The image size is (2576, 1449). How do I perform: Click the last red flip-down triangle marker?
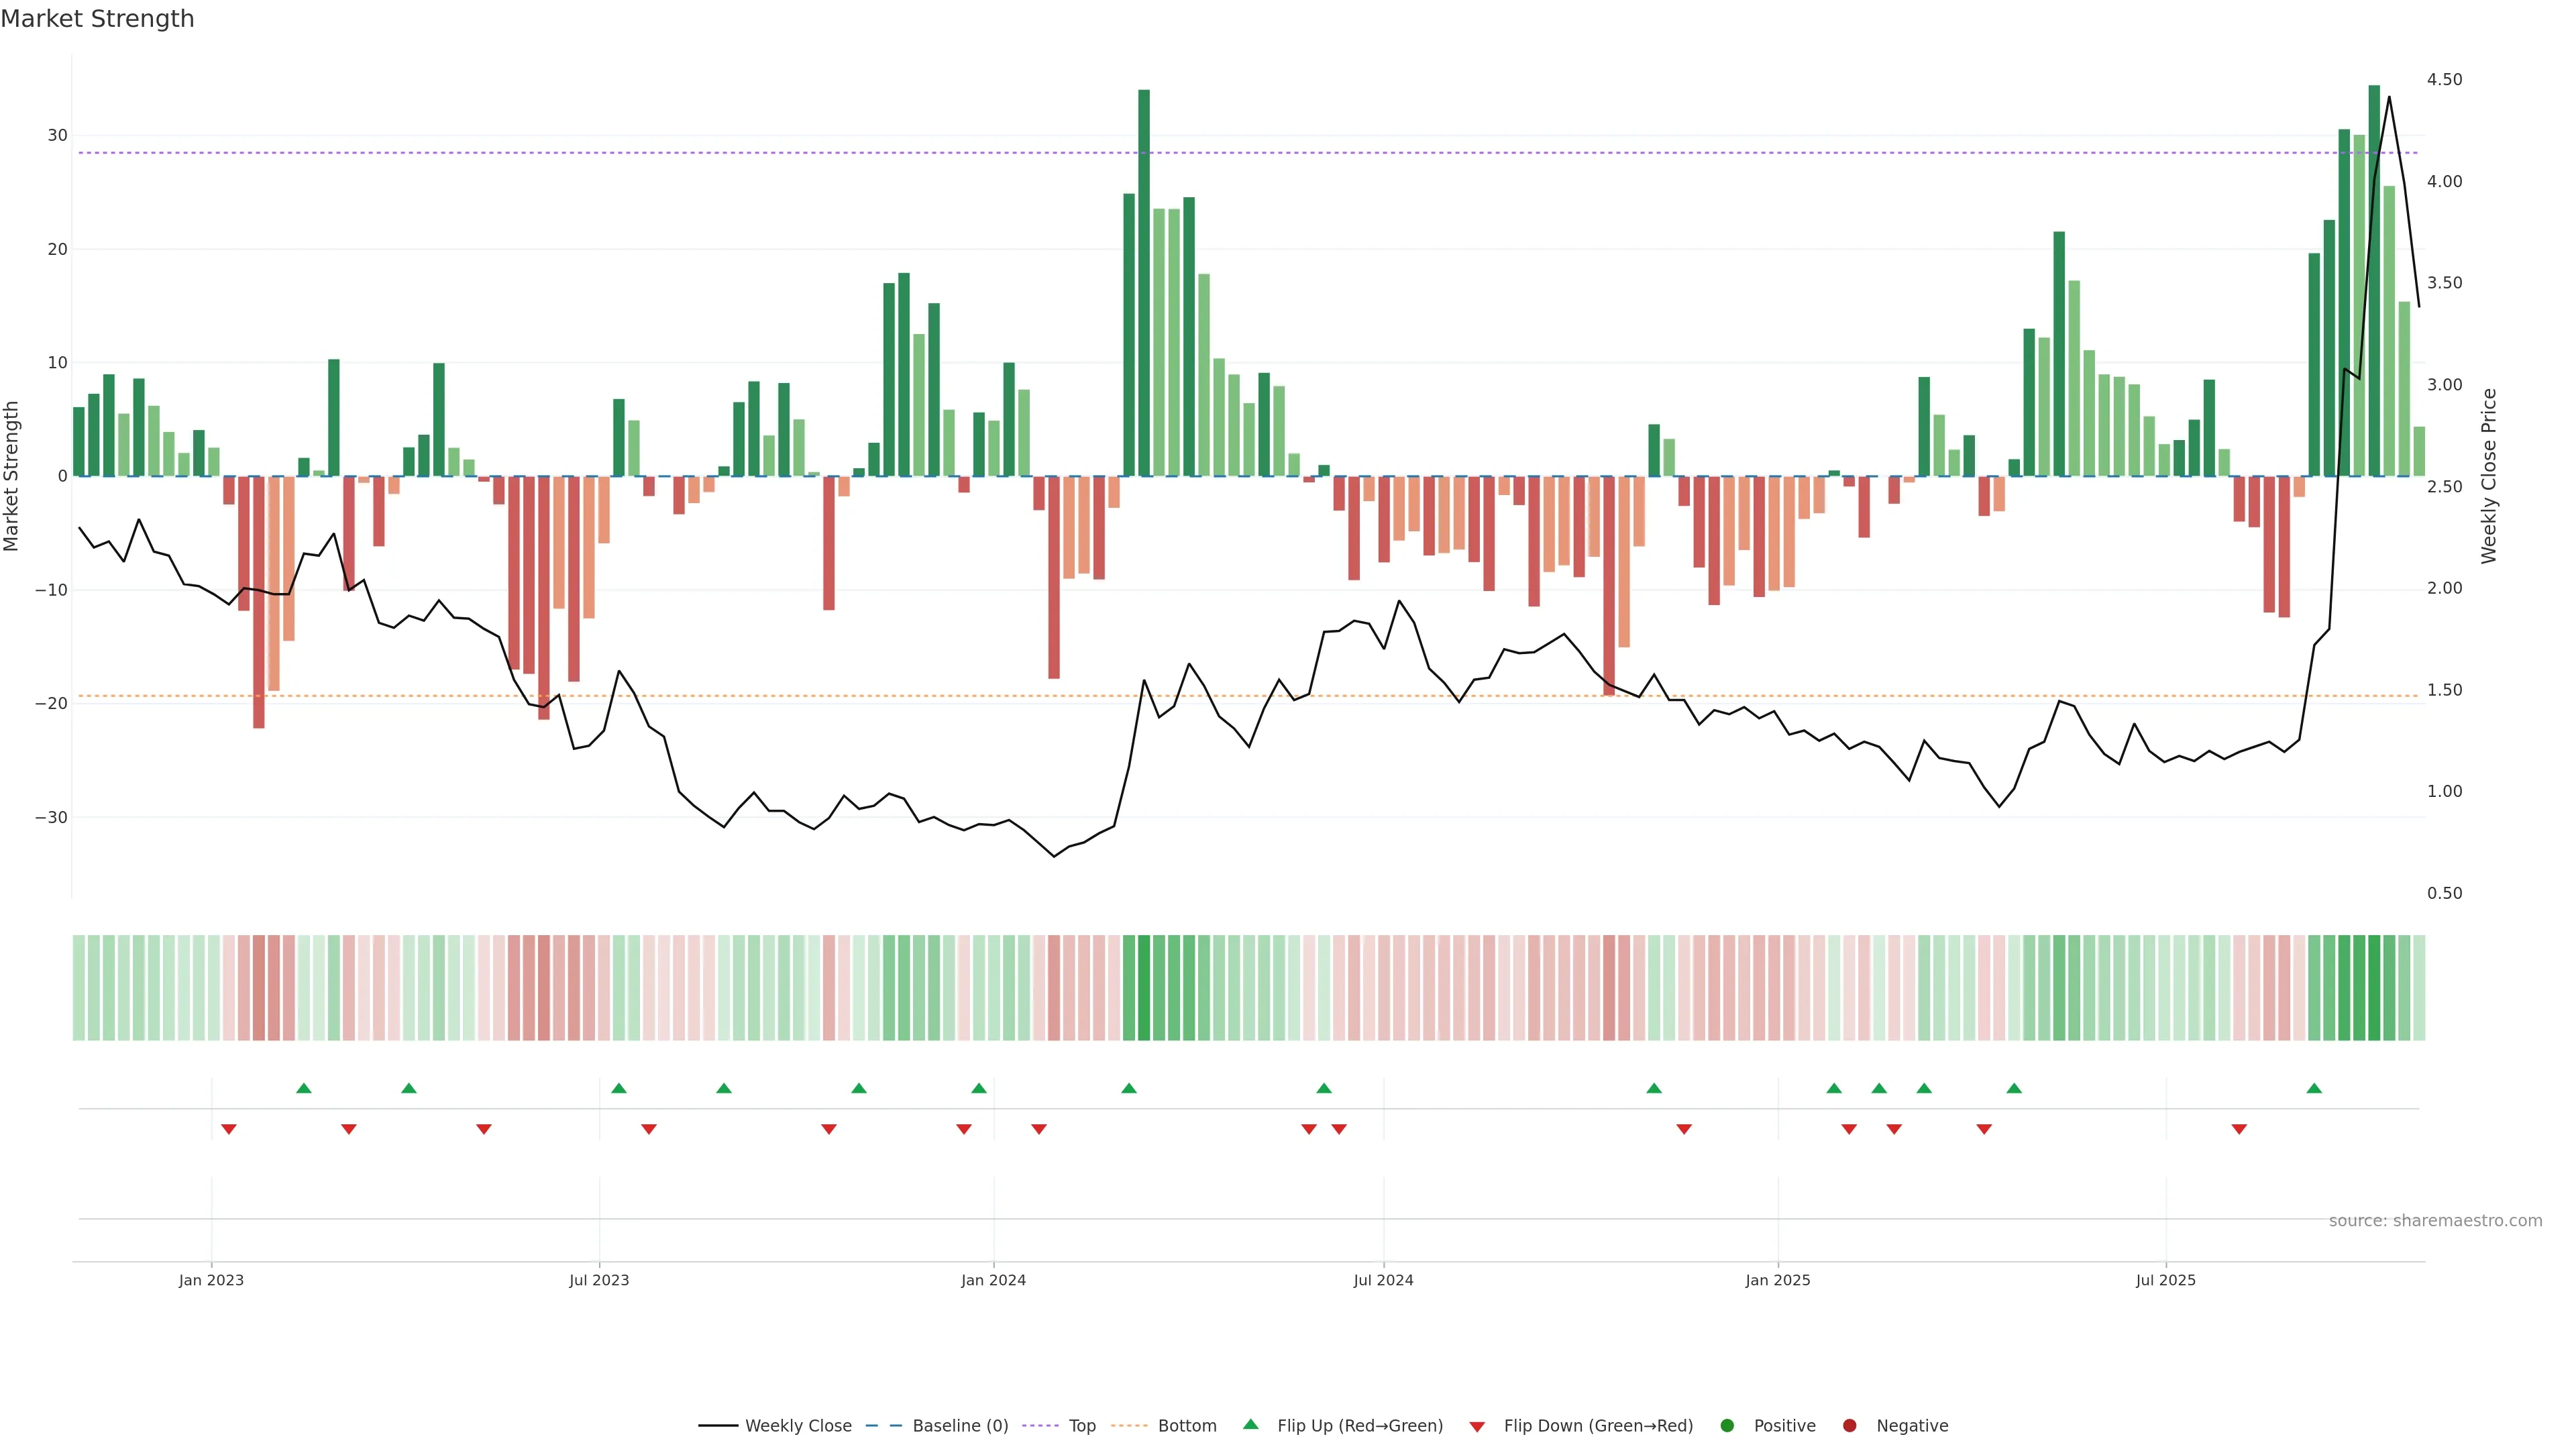tap(2239, 1129)
